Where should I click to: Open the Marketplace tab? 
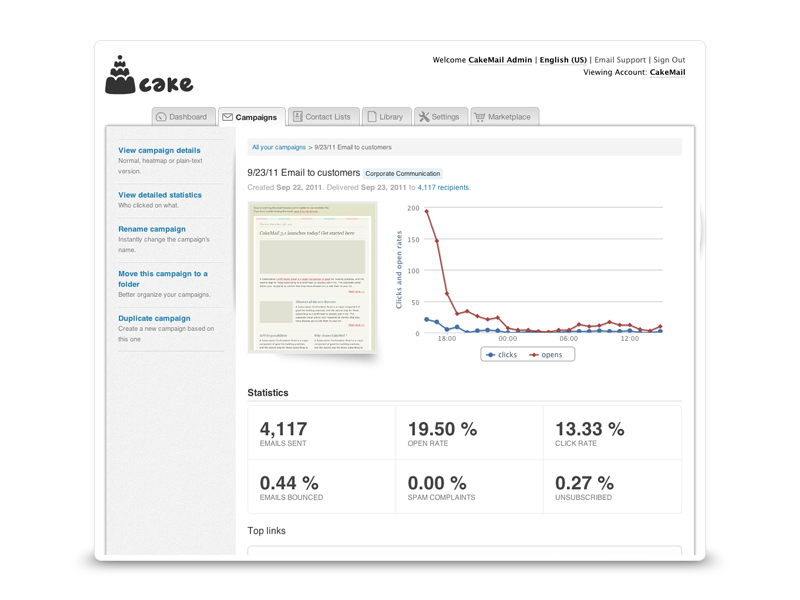[505, 117]
